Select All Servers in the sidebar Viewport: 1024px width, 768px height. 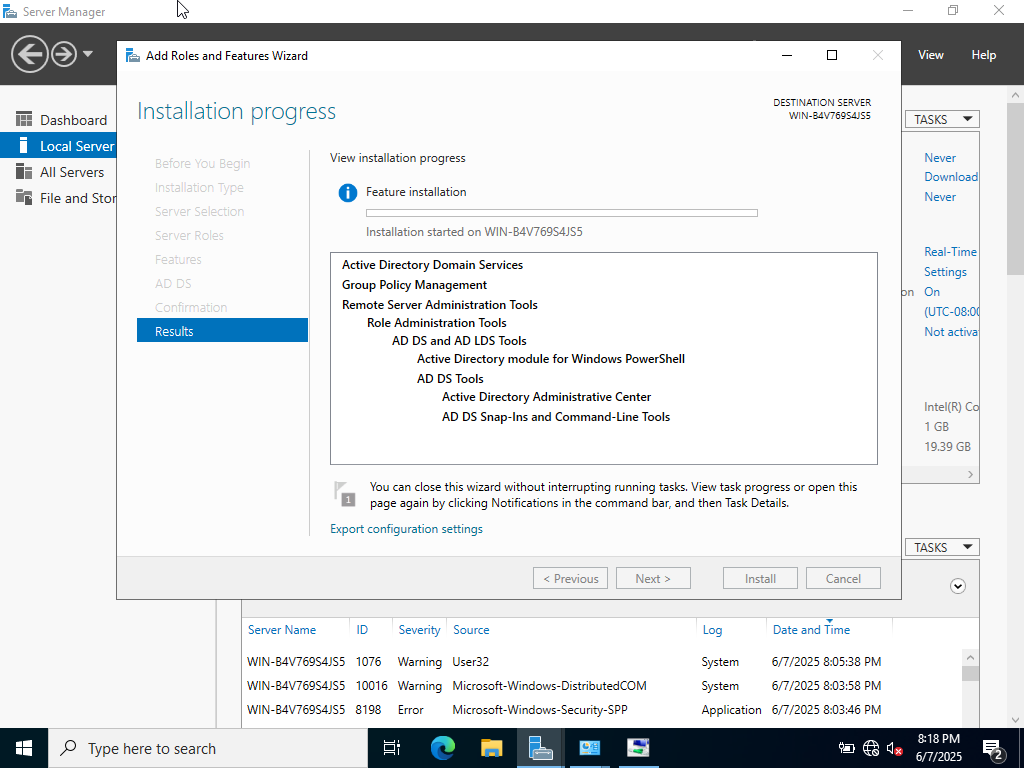click(x=71, y=172)
